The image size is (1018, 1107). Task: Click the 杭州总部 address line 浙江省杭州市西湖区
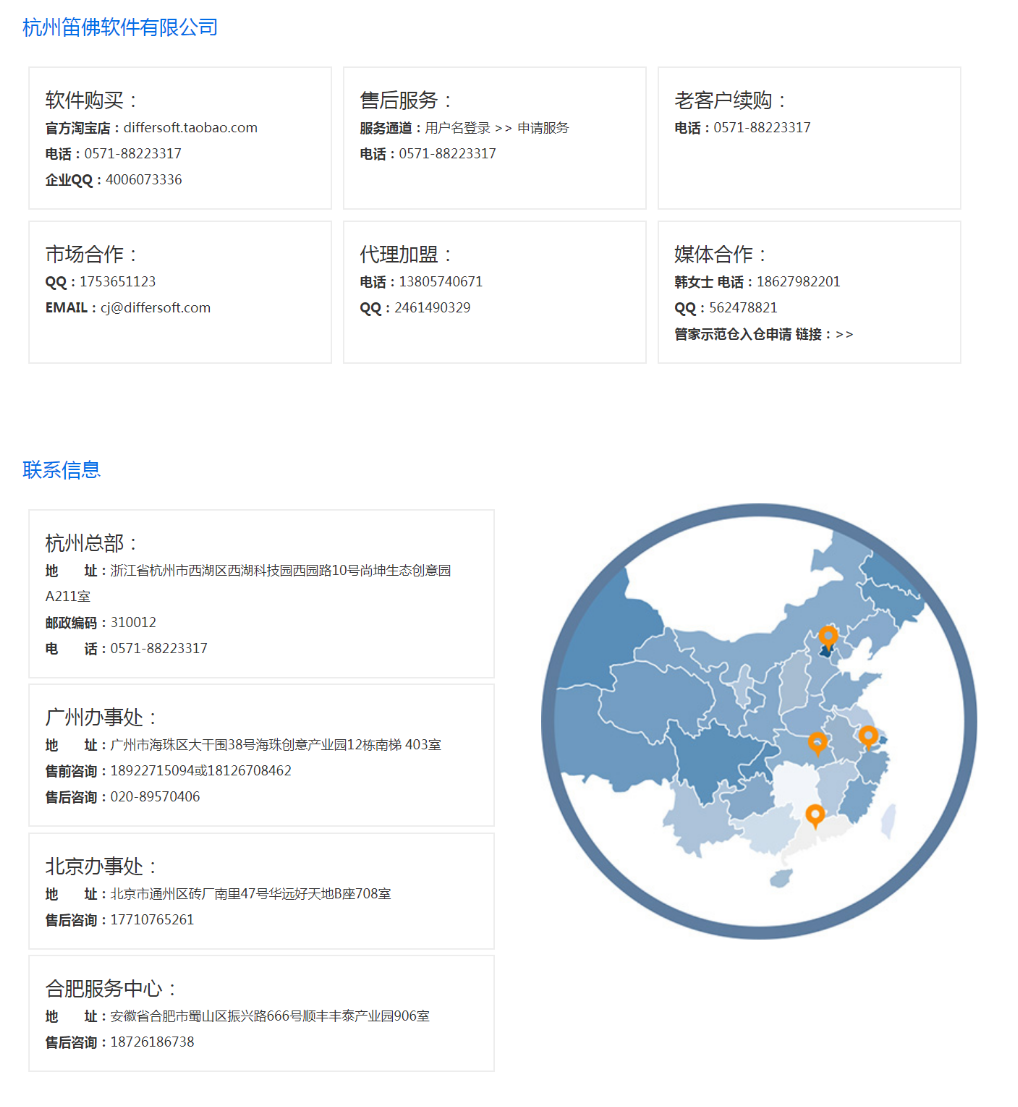pos(280,570)
